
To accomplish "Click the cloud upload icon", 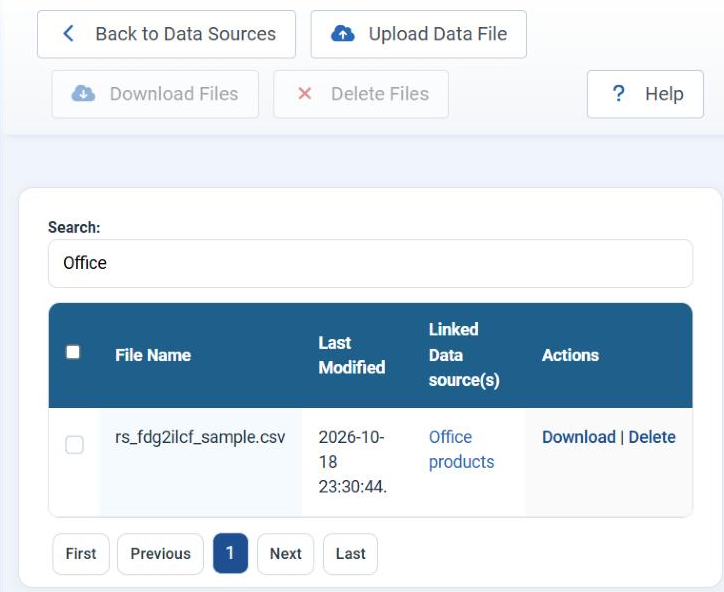I will (343, 34).
